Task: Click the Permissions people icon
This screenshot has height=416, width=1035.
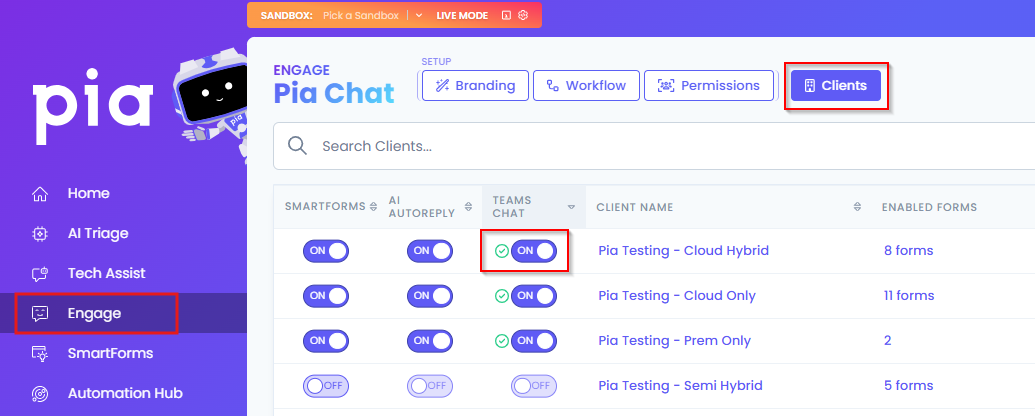Action: click(x=666, y=86)
